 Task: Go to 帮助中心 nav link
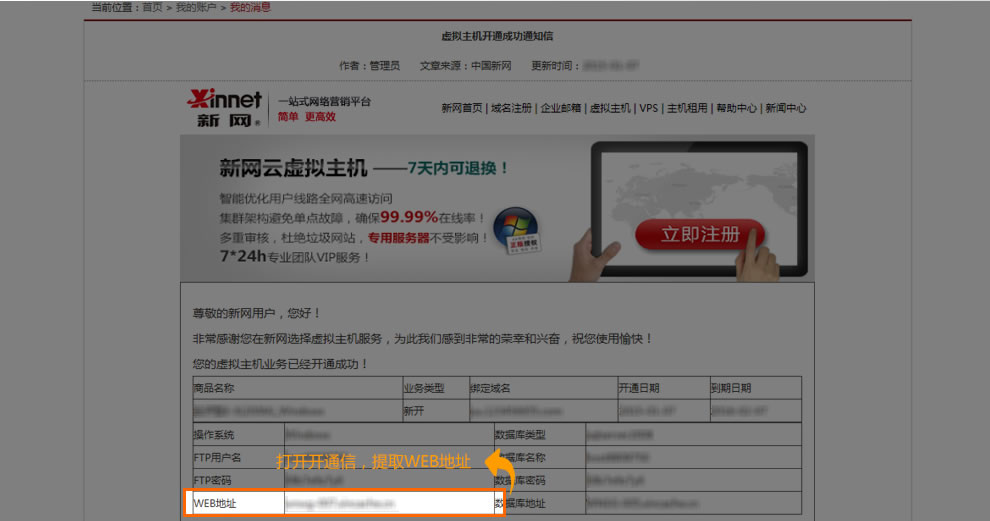pos(736,108)
